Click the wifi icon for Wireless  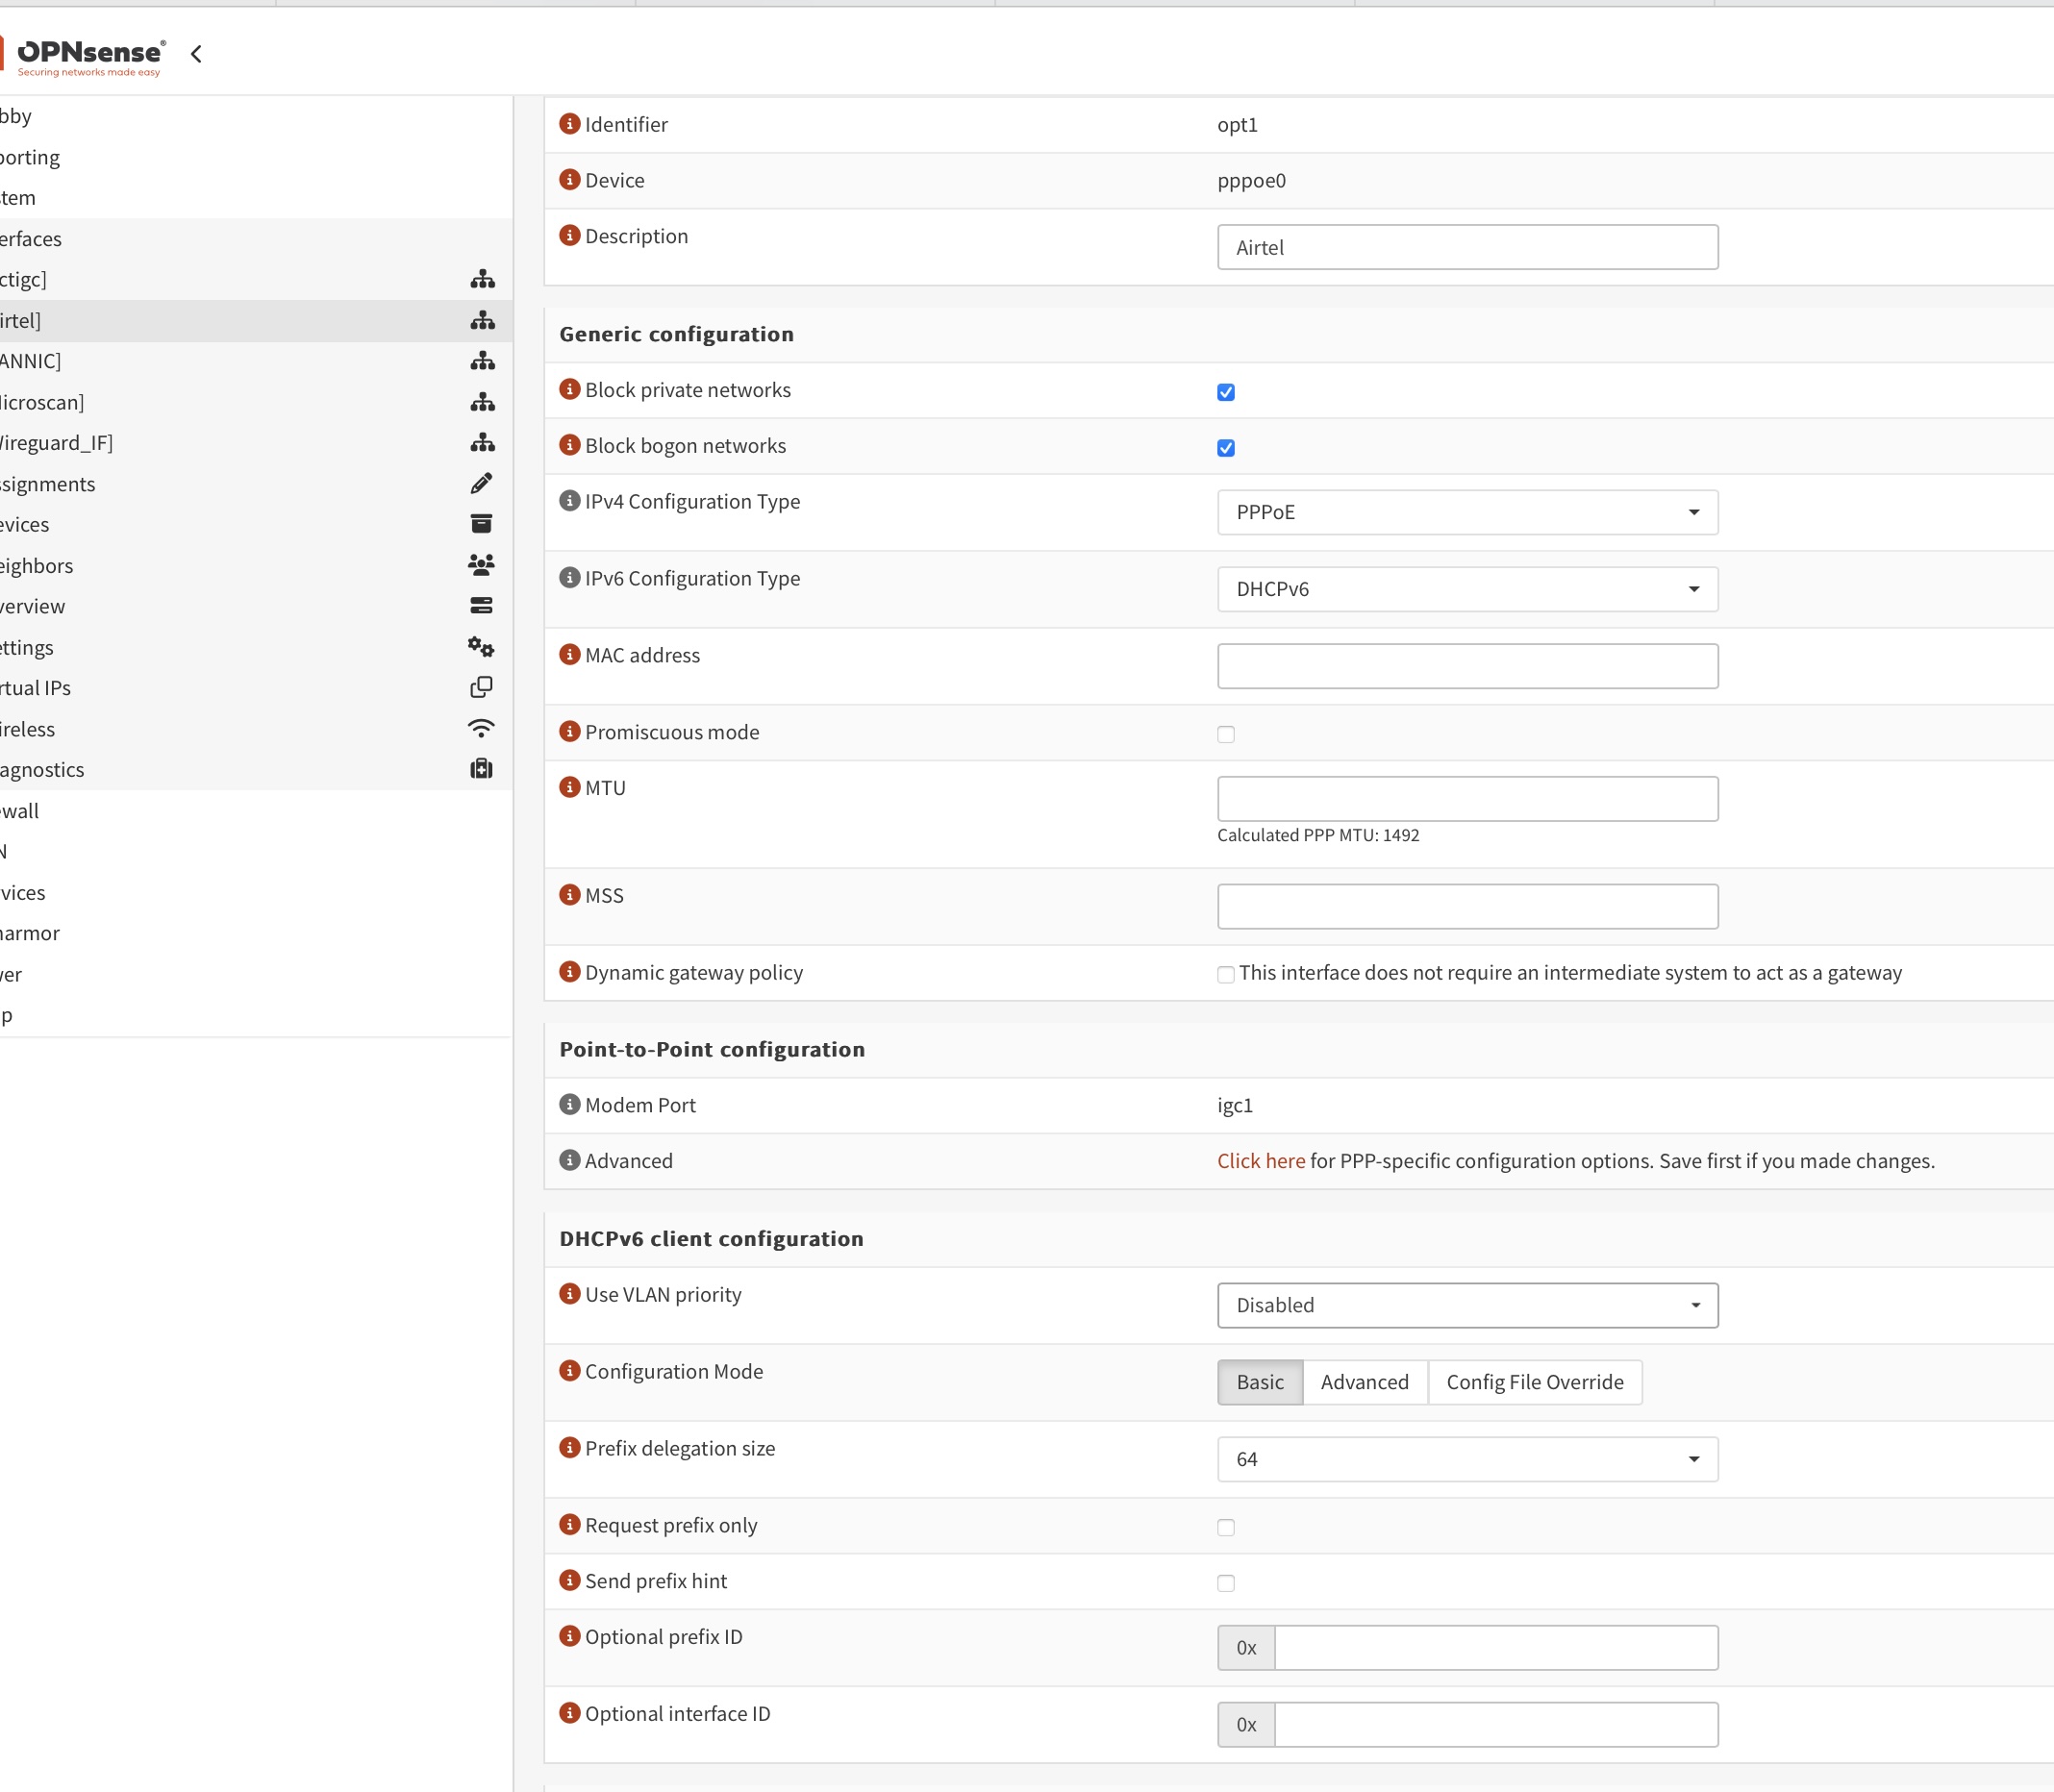click(481, 728)
